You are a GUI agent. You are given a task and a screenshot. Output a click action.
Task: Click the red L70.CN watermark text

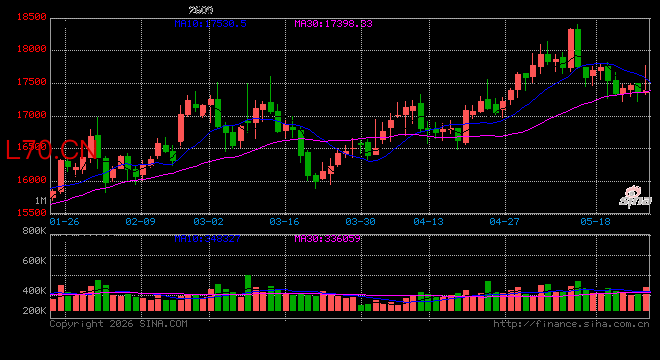[x=52, y=149]
